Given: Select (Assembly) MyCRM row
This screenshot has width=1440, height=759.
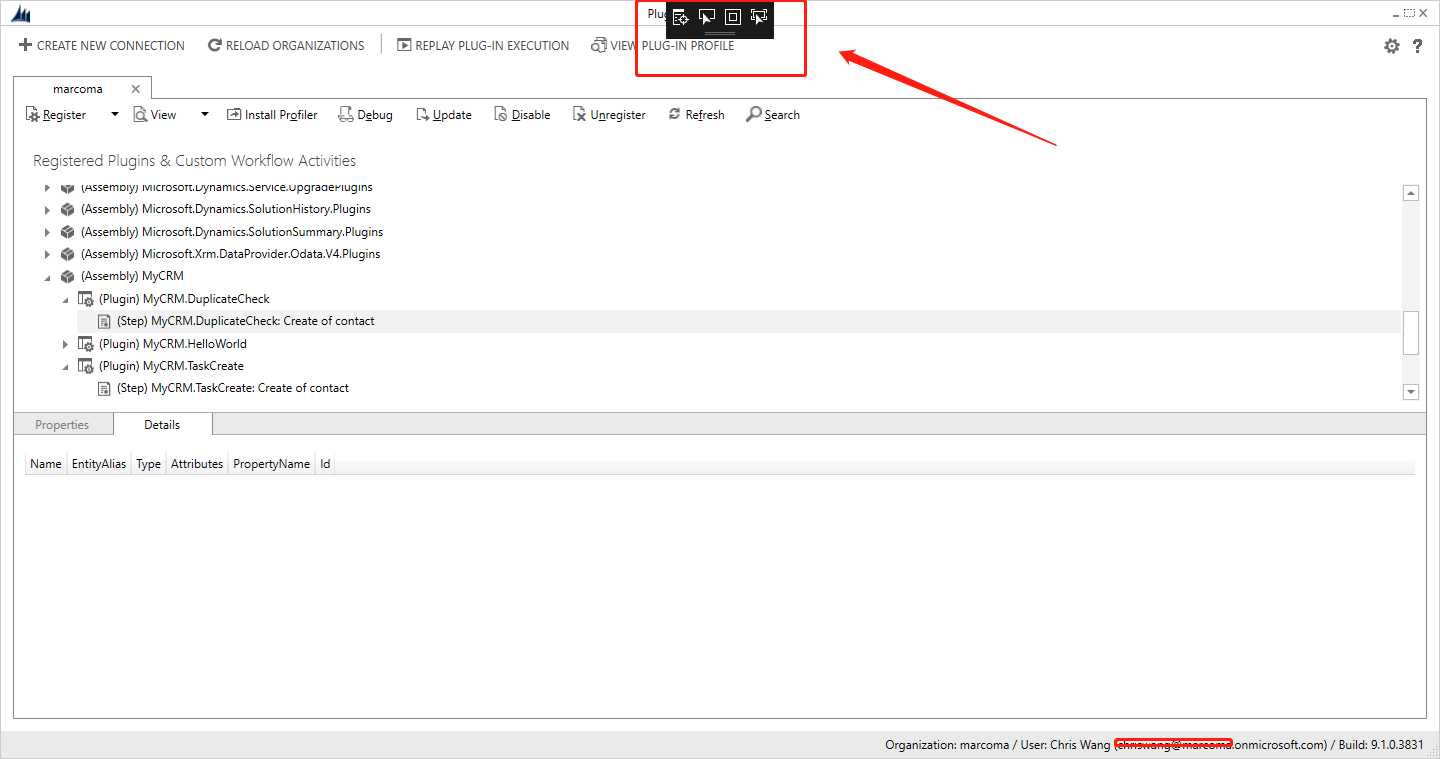Looking at the screenshot, I should (x=132, y=276).
